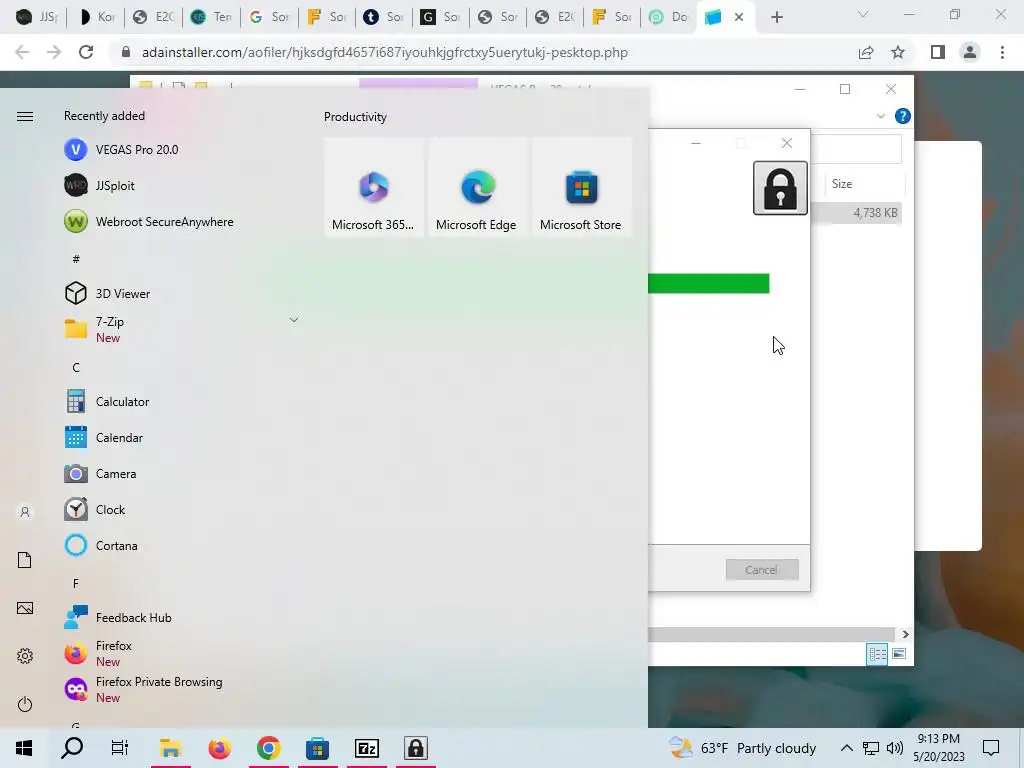The width and height of the screenshot is (1024, 768).
Task: Open the Microsoft Edge tile
Action: pos(477,187)
